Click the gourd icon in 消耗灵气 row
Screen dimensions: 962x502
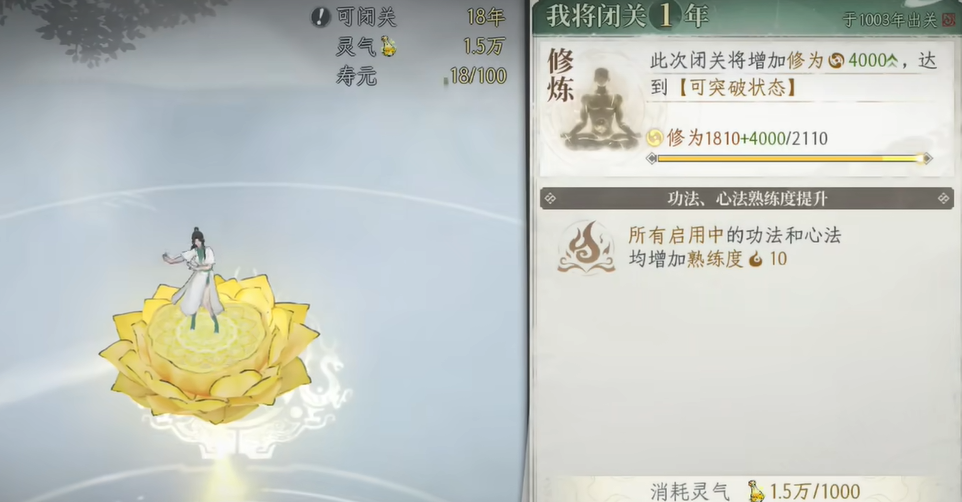point(756,491)
